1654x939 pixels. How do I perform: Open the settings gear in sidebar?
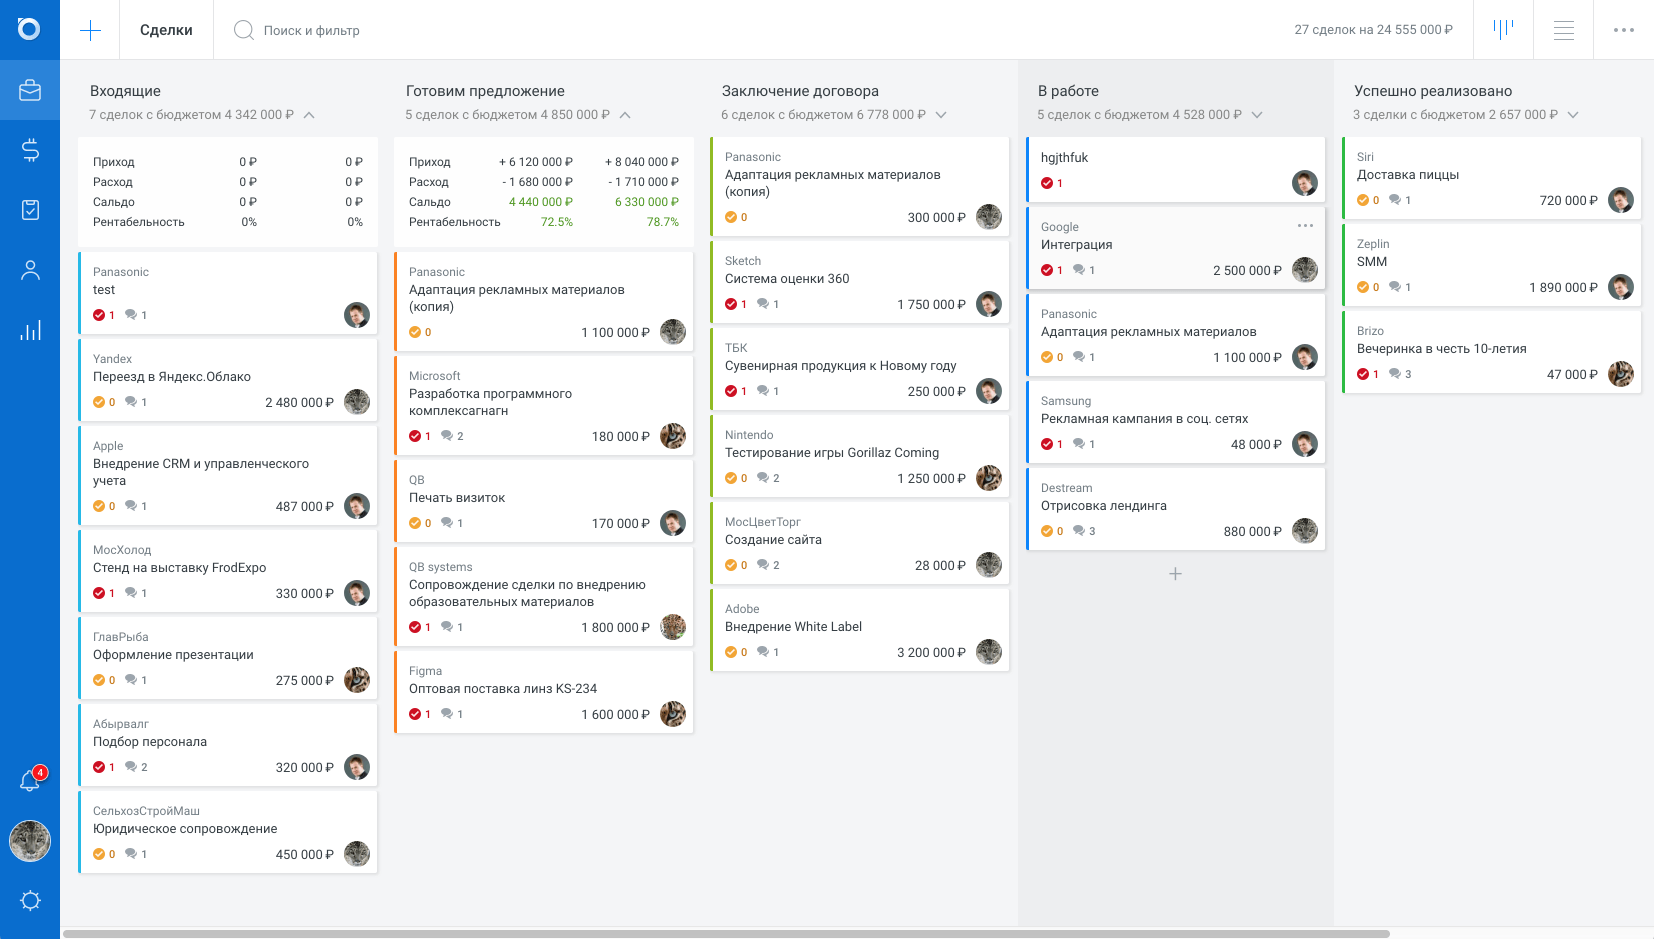(x=30, y=900)
